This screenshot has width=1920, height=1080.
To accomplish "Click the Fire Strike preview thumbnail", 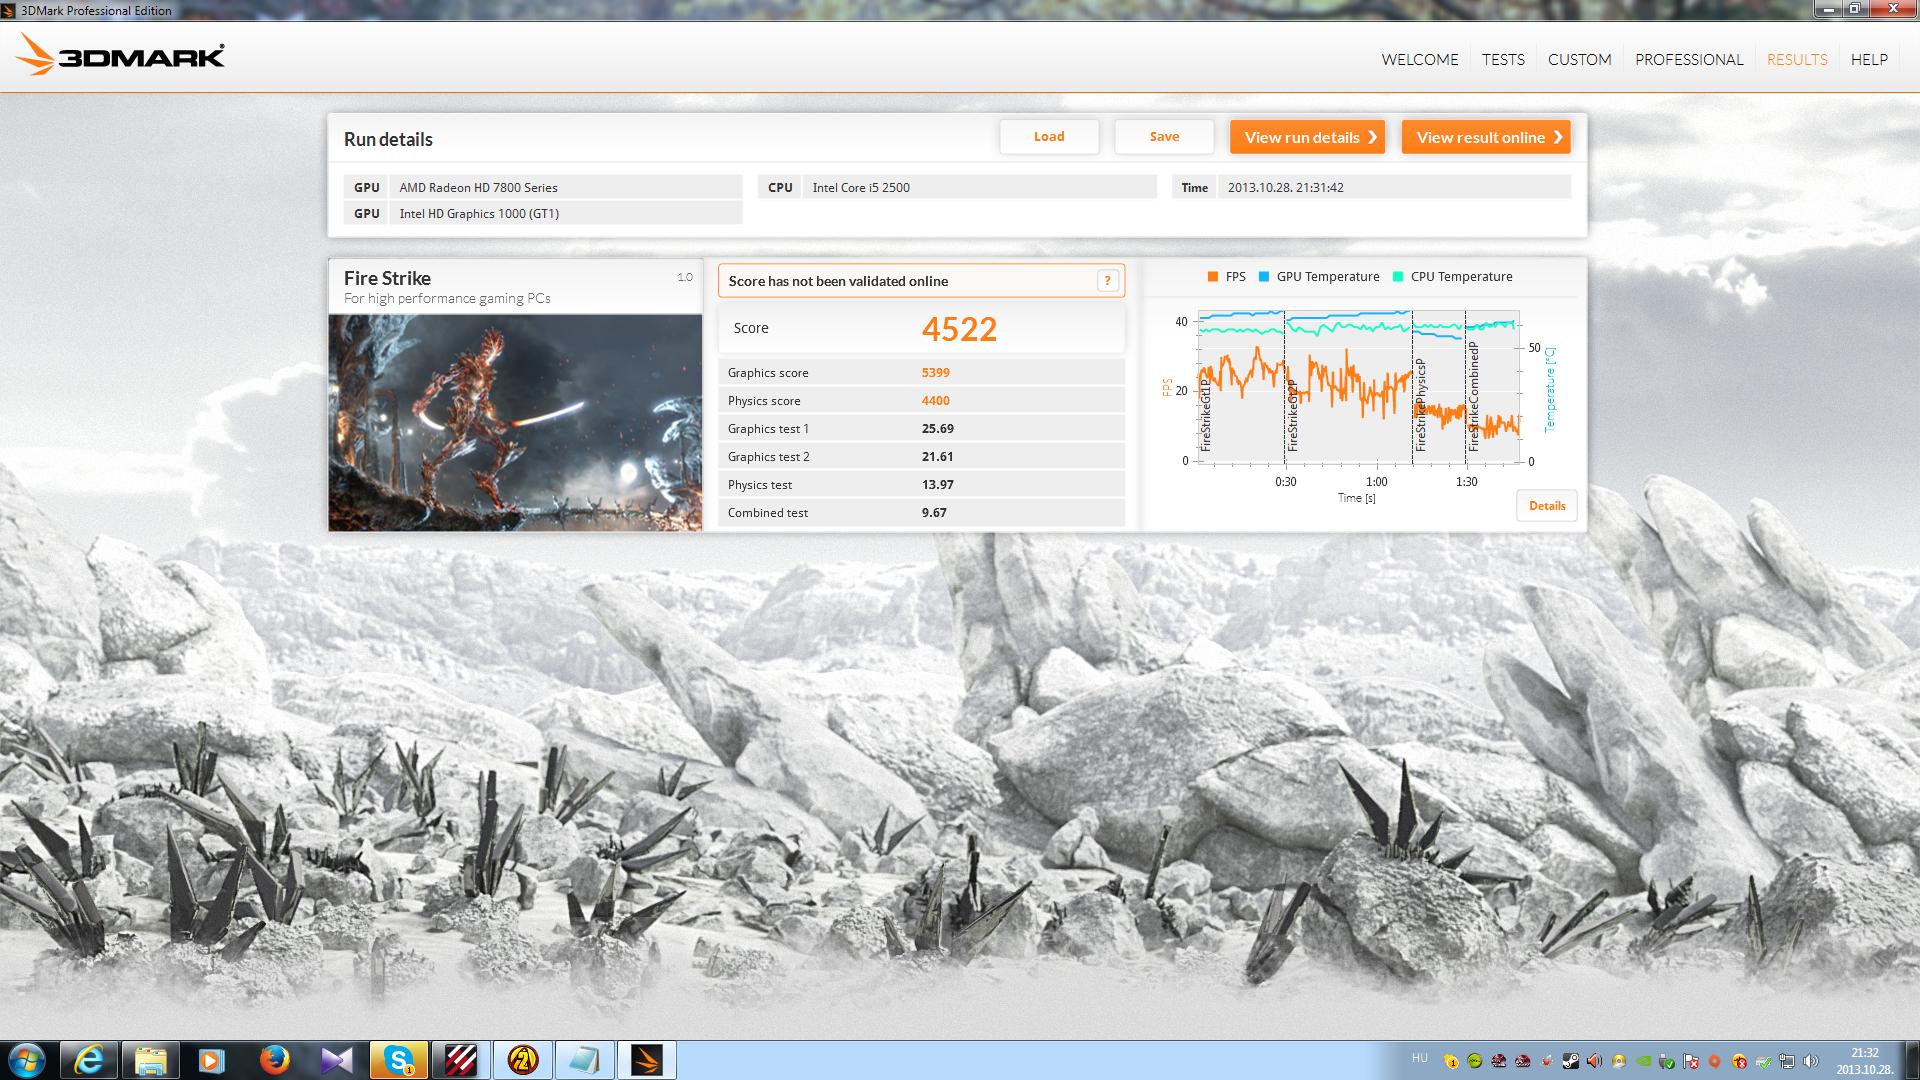I will (515, 423).
